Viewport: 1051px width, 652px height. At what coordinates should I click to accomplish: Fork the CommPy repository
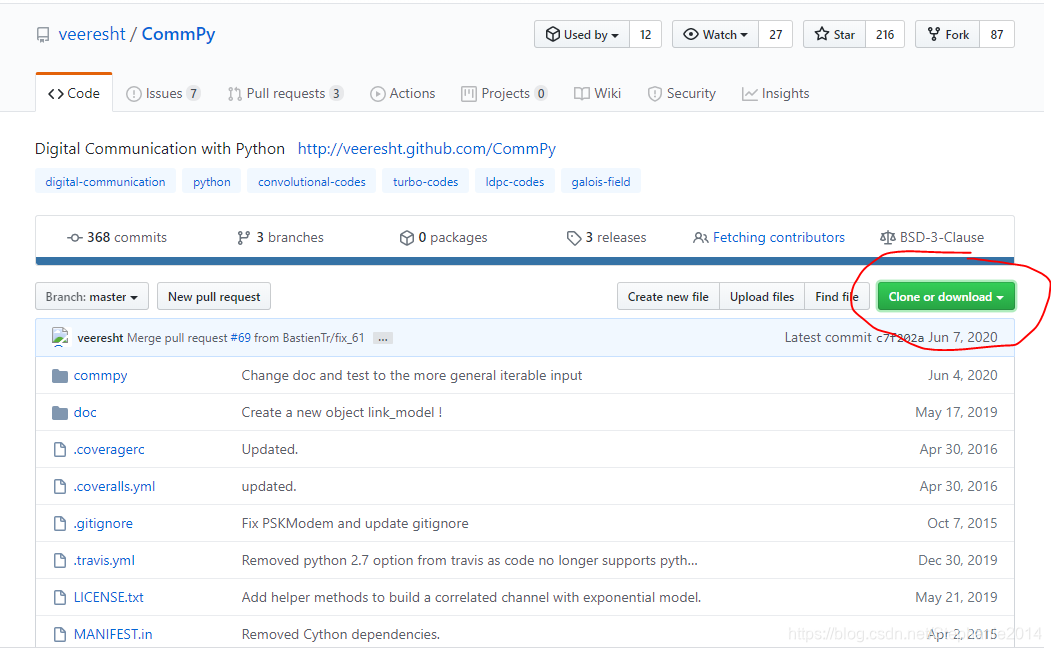(x=948, y=34)
